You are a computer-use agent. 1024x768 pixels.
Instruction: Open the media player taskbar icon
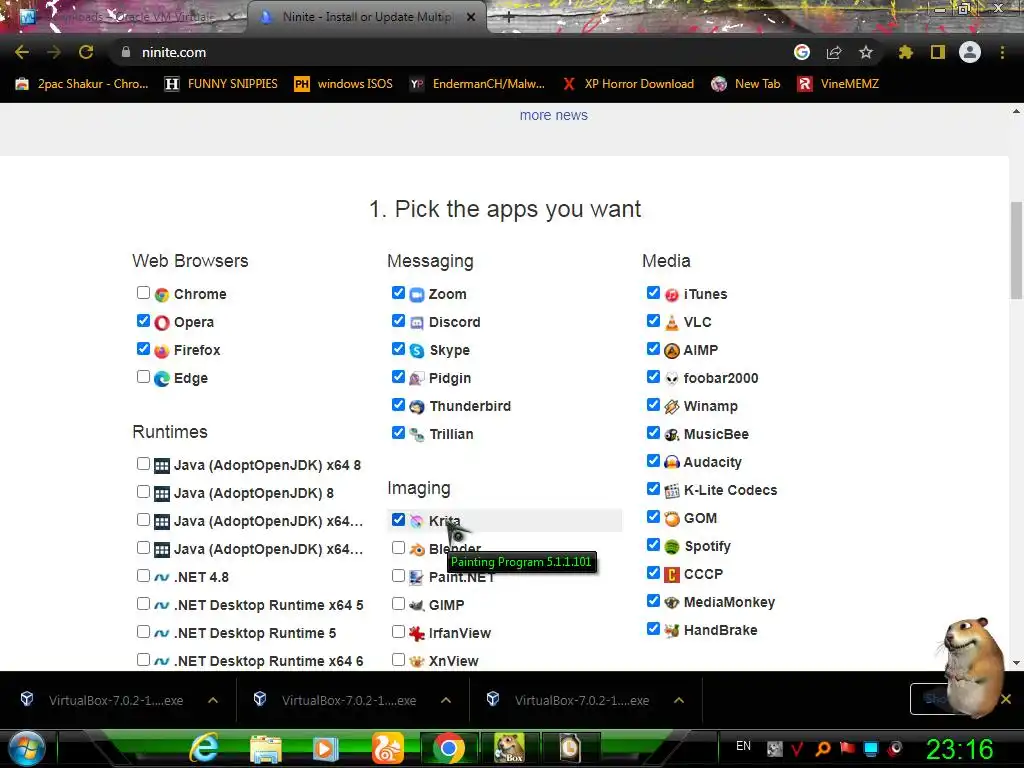[x=325, y=748]
